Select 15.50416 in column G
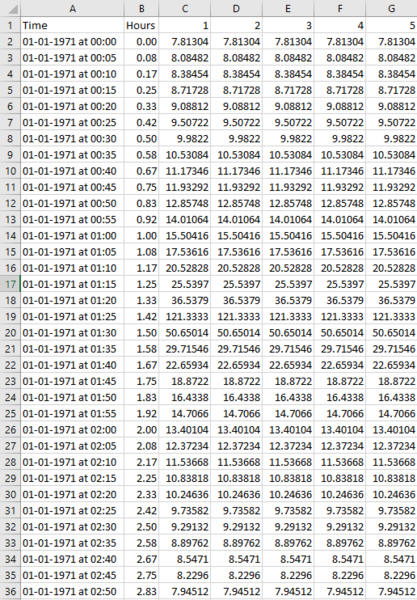 pyautogui.click(x=391, y=236)
